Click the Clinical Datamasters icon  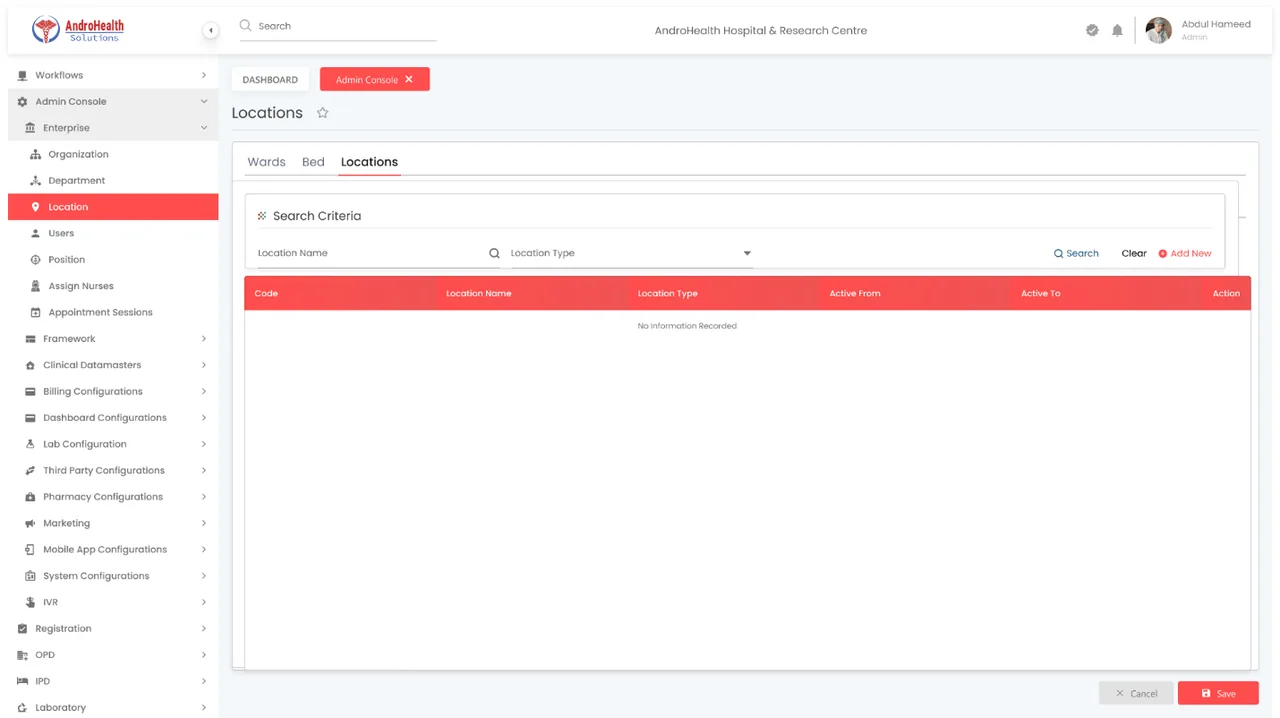(x=30, y=365)
